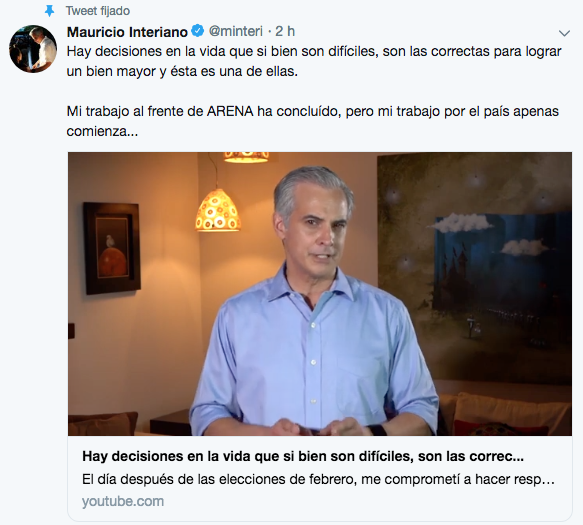
Task: Expand the tweet options chevron arrow
Action: [564, 33]
